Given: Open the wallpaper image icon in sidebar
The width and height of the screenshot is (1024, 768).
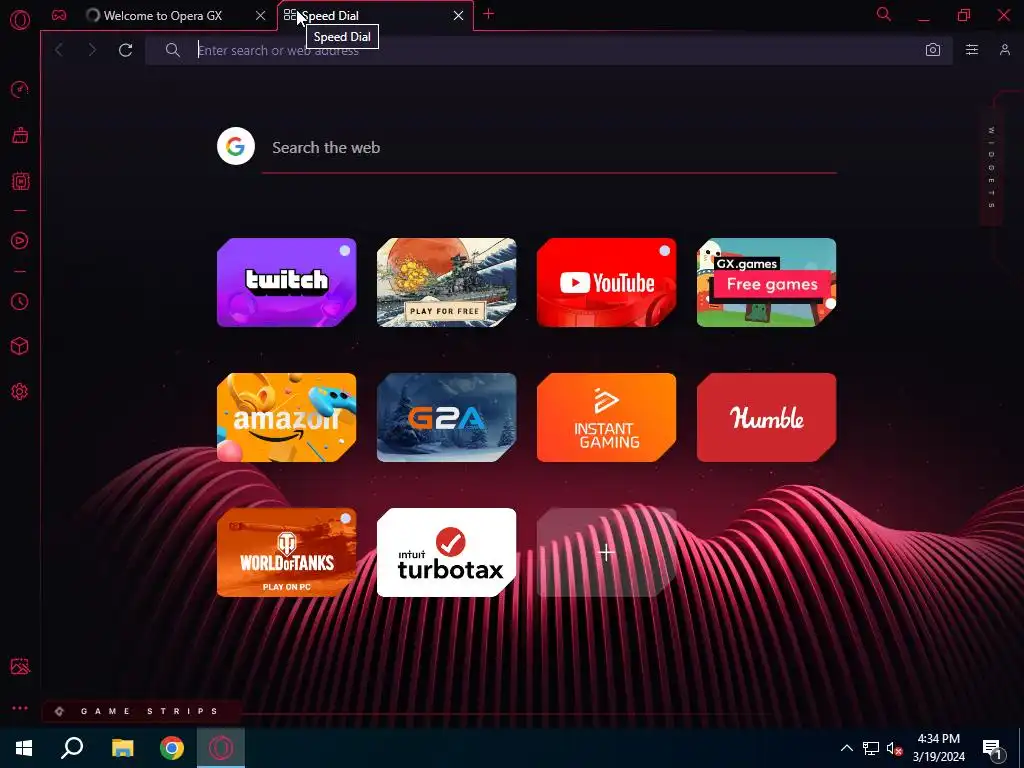Looking at the screenshot, I should coord(20,666).
